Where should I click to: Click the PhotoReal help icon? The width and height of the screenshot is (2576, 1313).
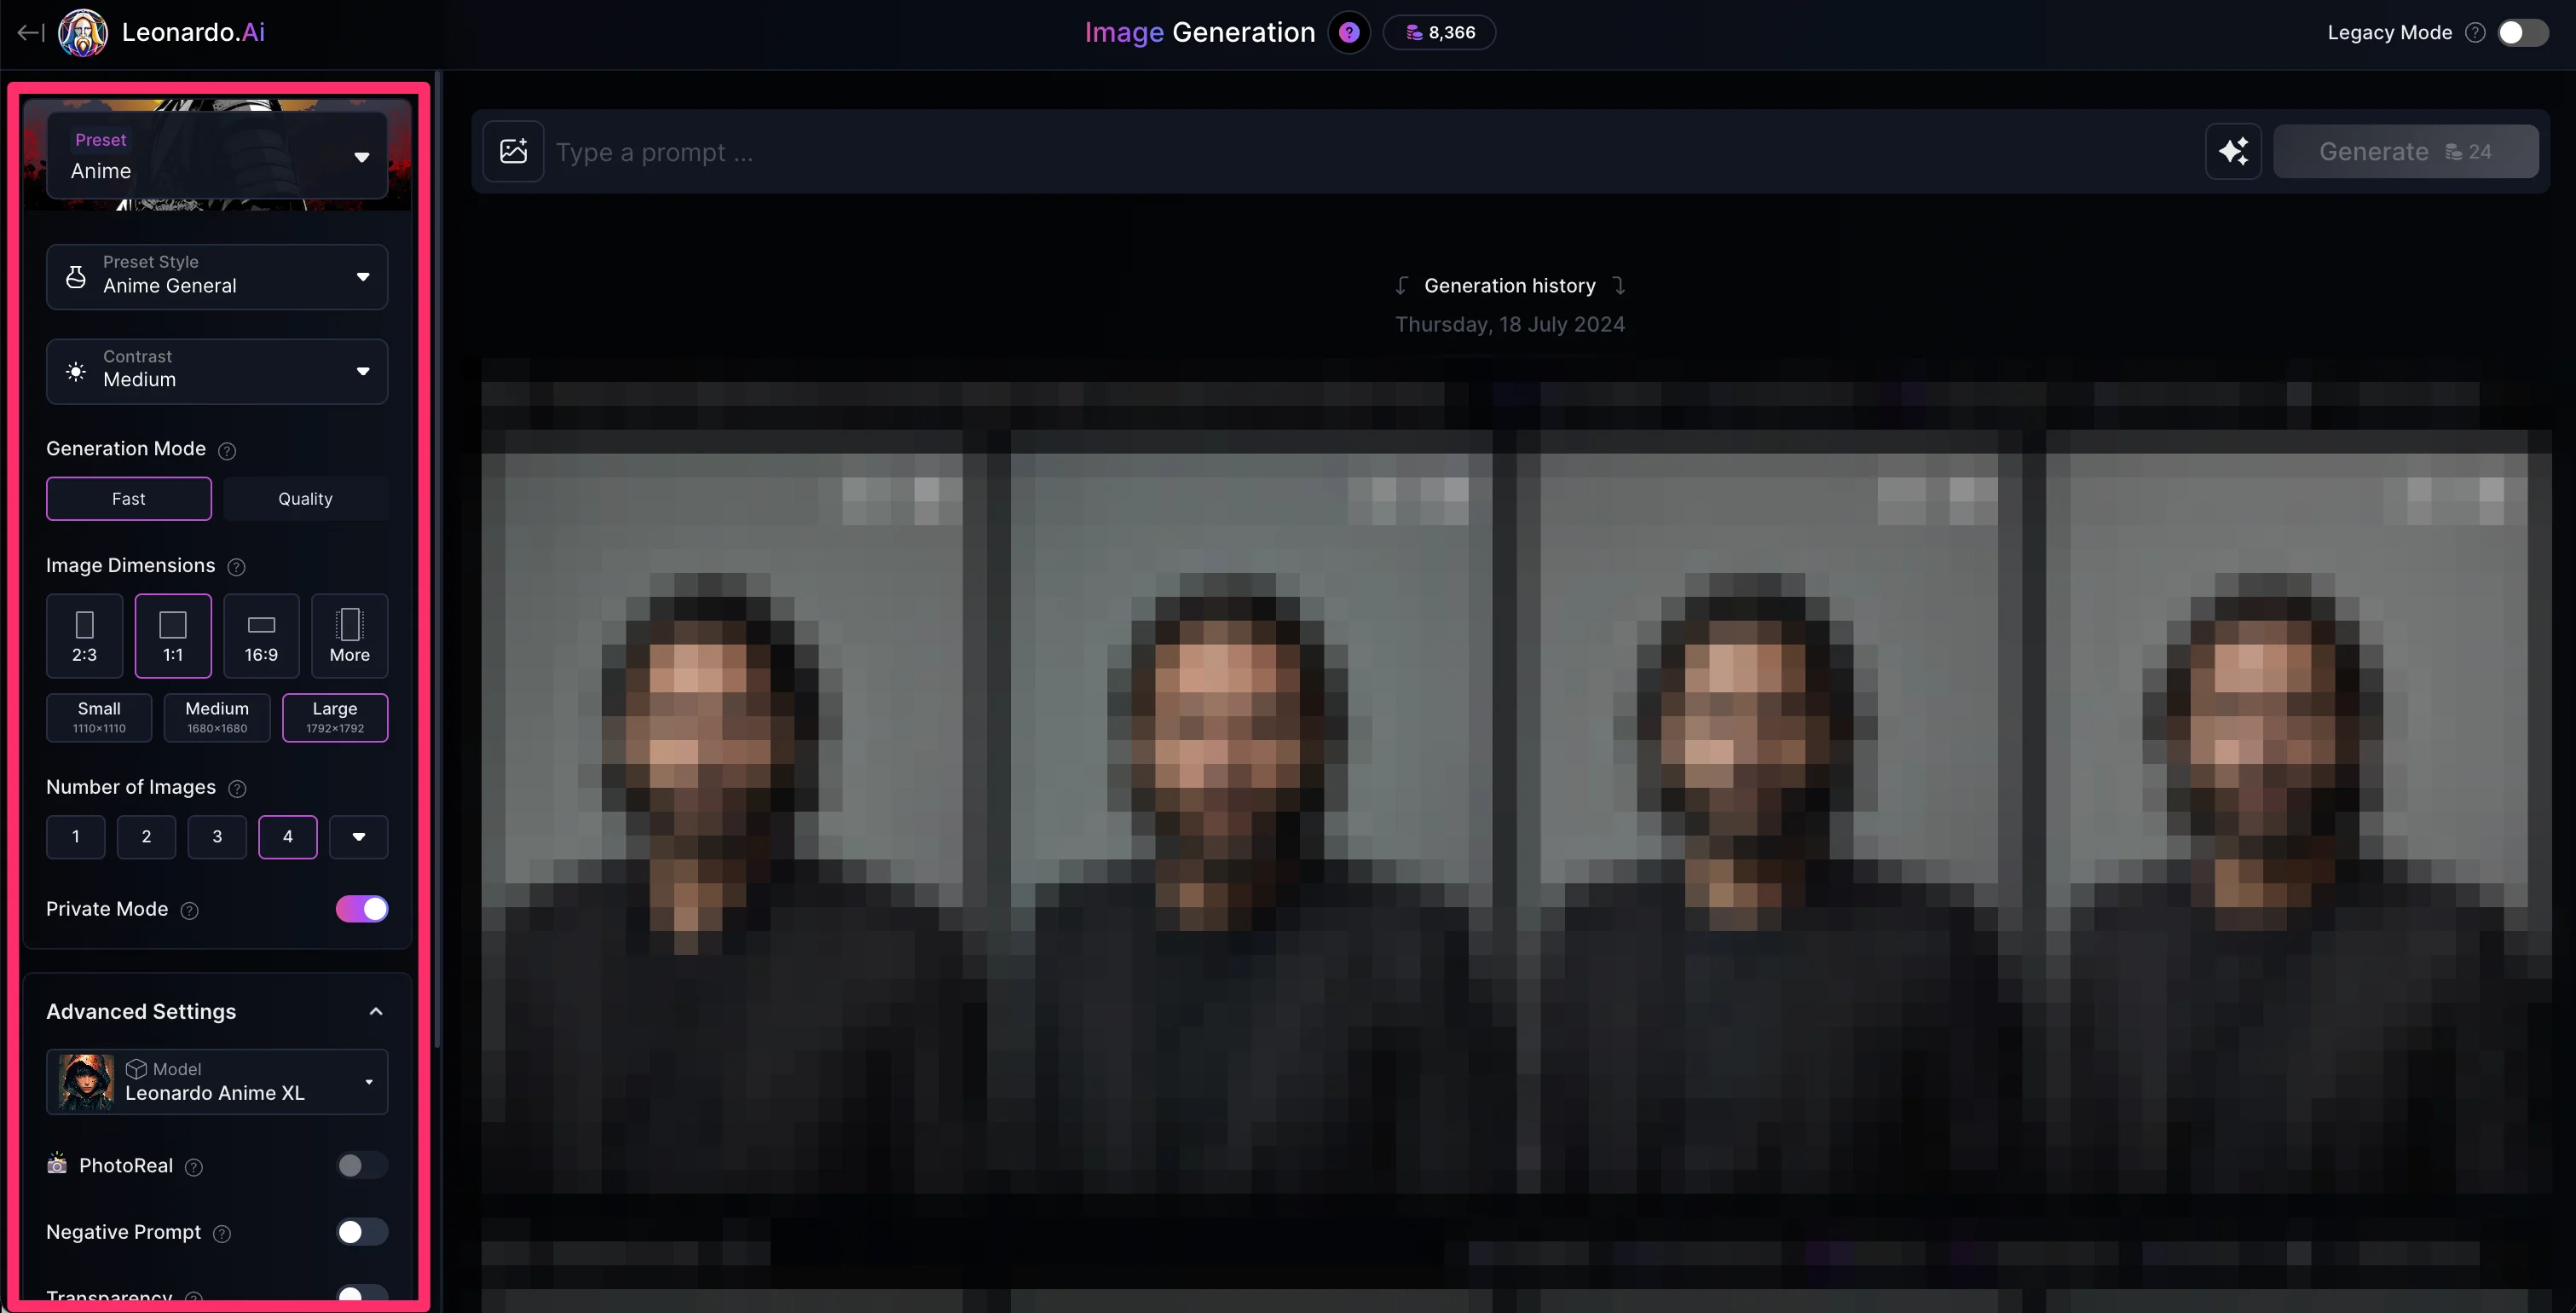click(x=194, y=1167)
